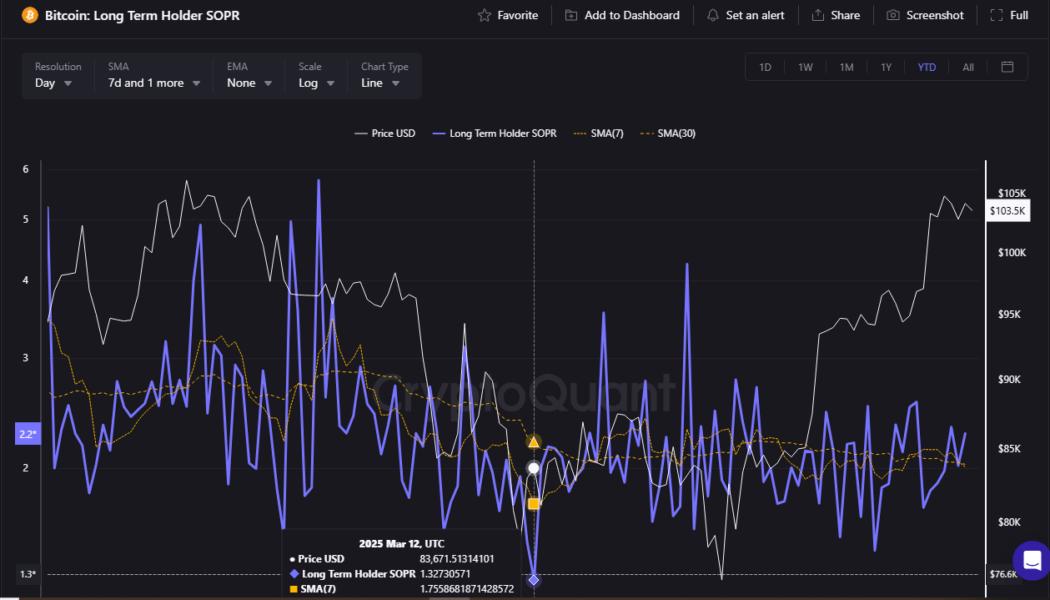1050x600 pixels.
Task: Click the Set an alert bell icon
Action: pyautogui.click(x=713, y=15)
